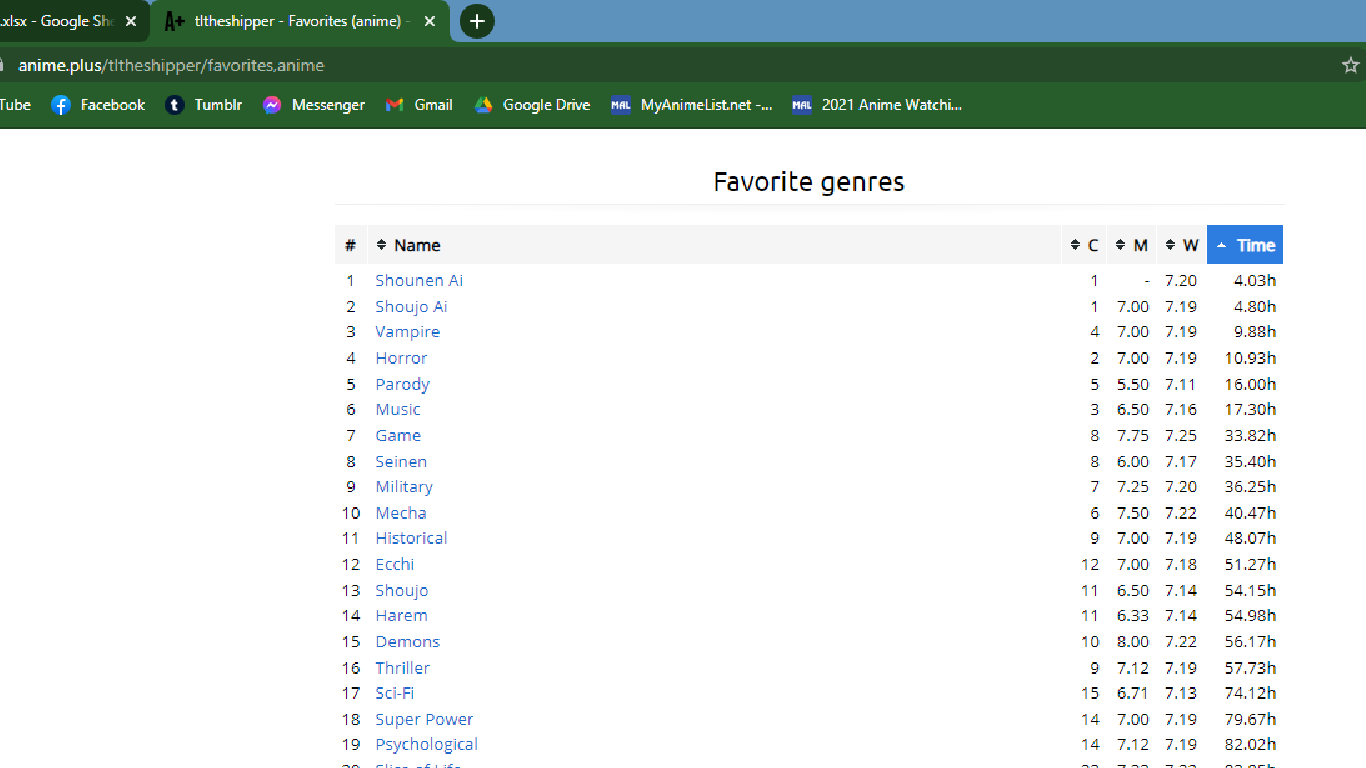Close the Google Sheets tab
Viewport: 1366px width, 768px height.
click(130, 21)
